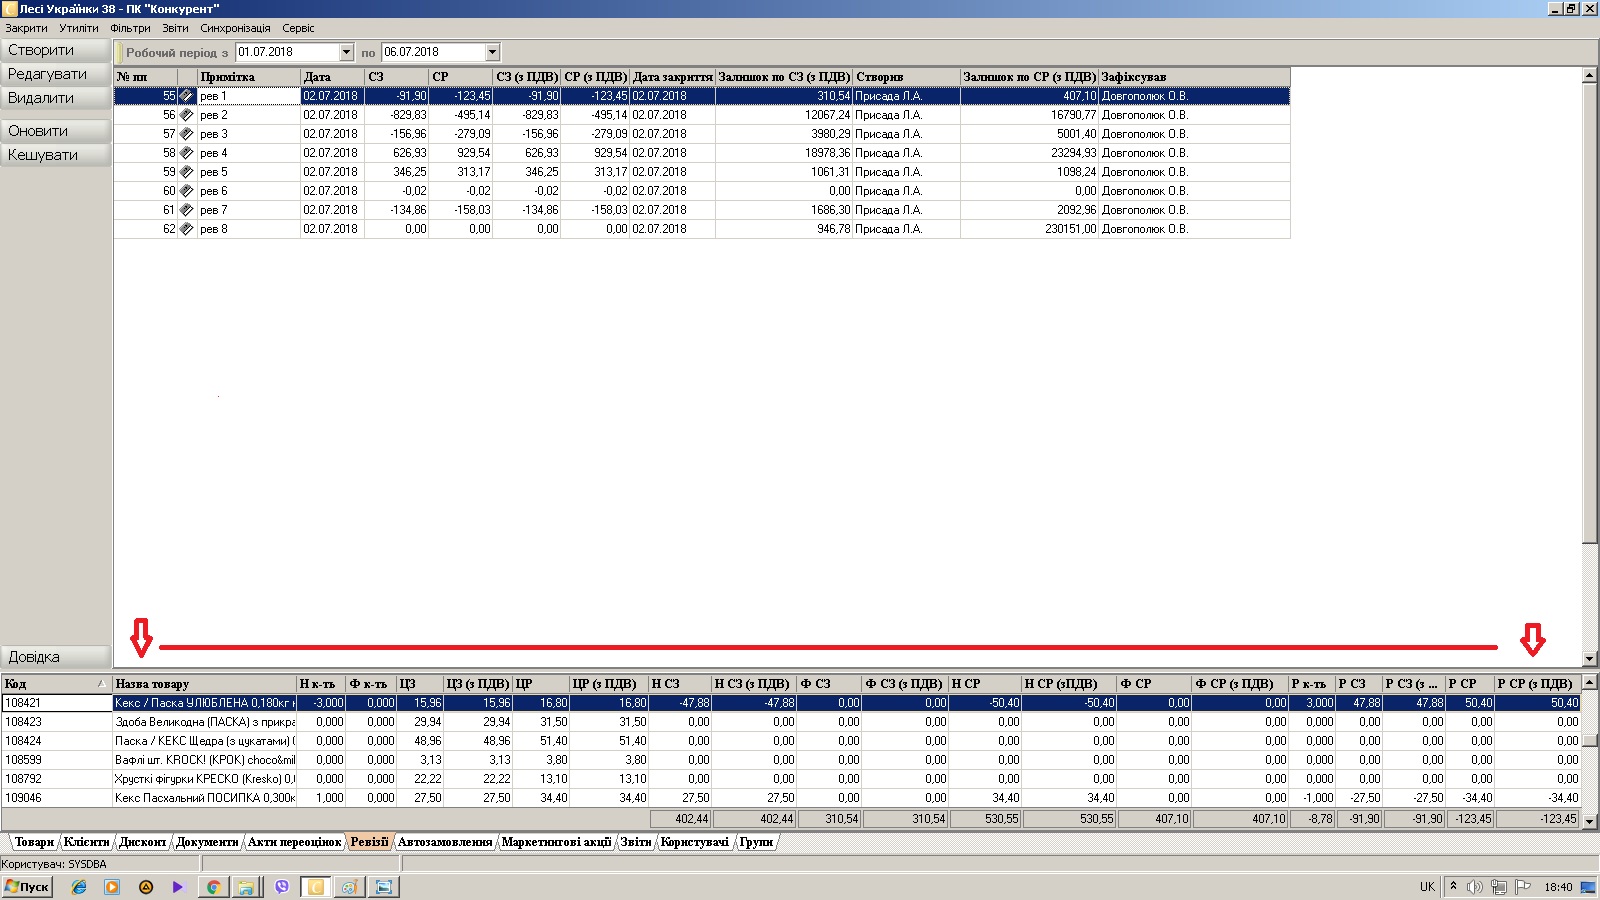Open Windows Media Player taskbar icon
This screenshot has height=900, width=1600.
point(112,887)
